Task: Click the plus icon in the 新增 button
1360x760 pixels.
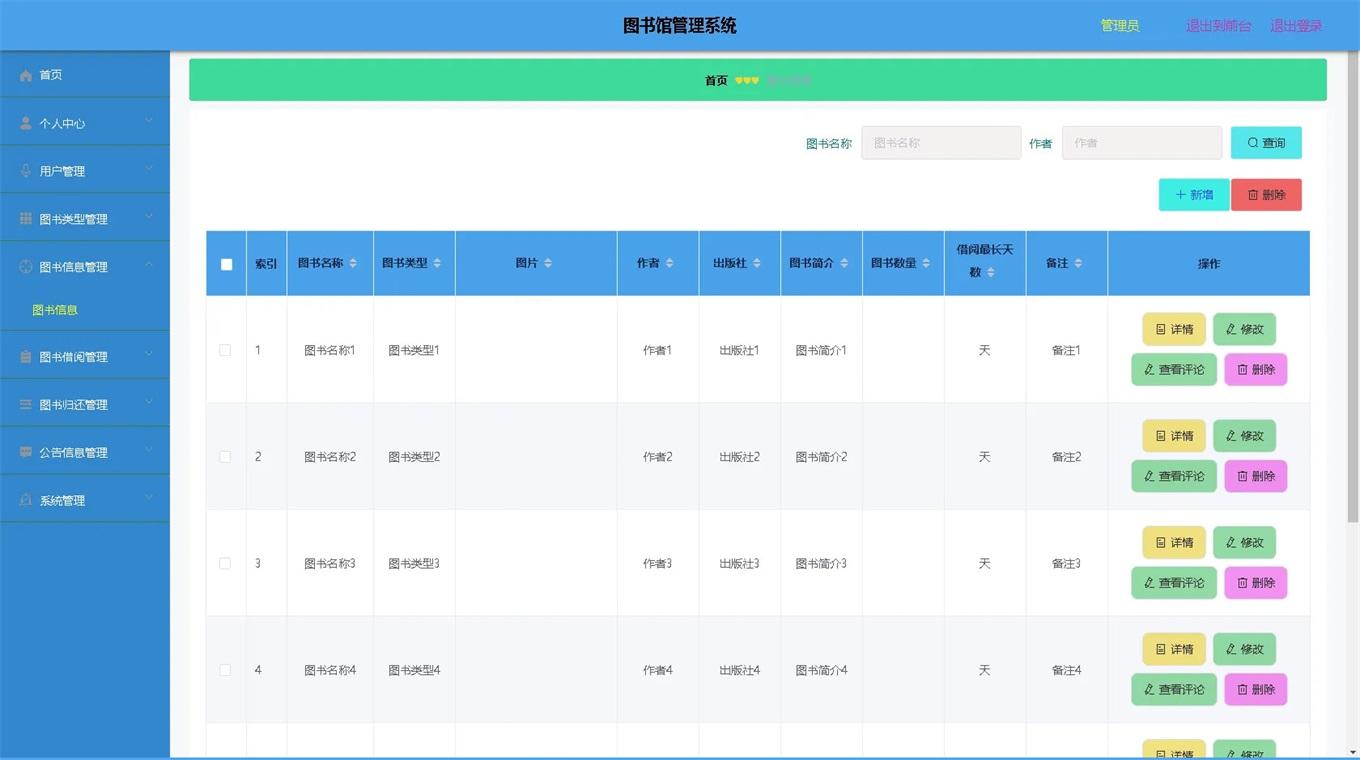Action: click(1181, 195)
